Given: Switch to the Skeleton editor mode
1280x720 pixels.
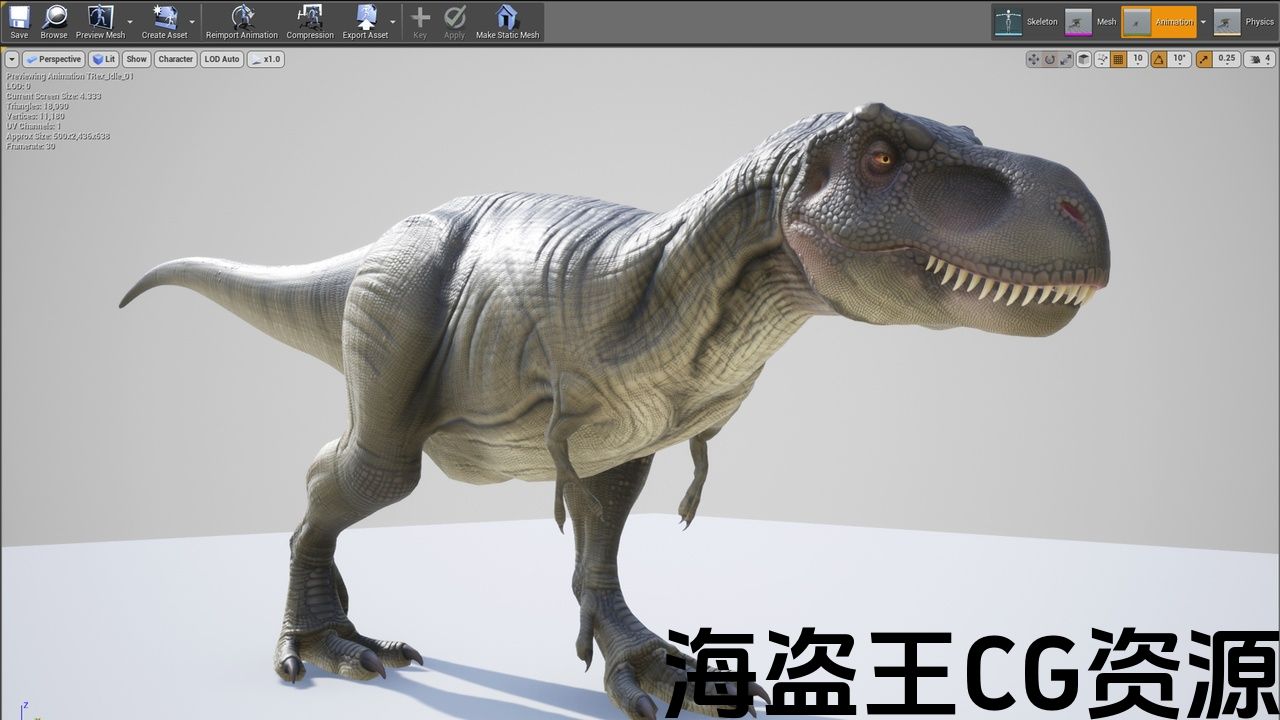Looking at the screenshot, I should tap(1024, 21).
